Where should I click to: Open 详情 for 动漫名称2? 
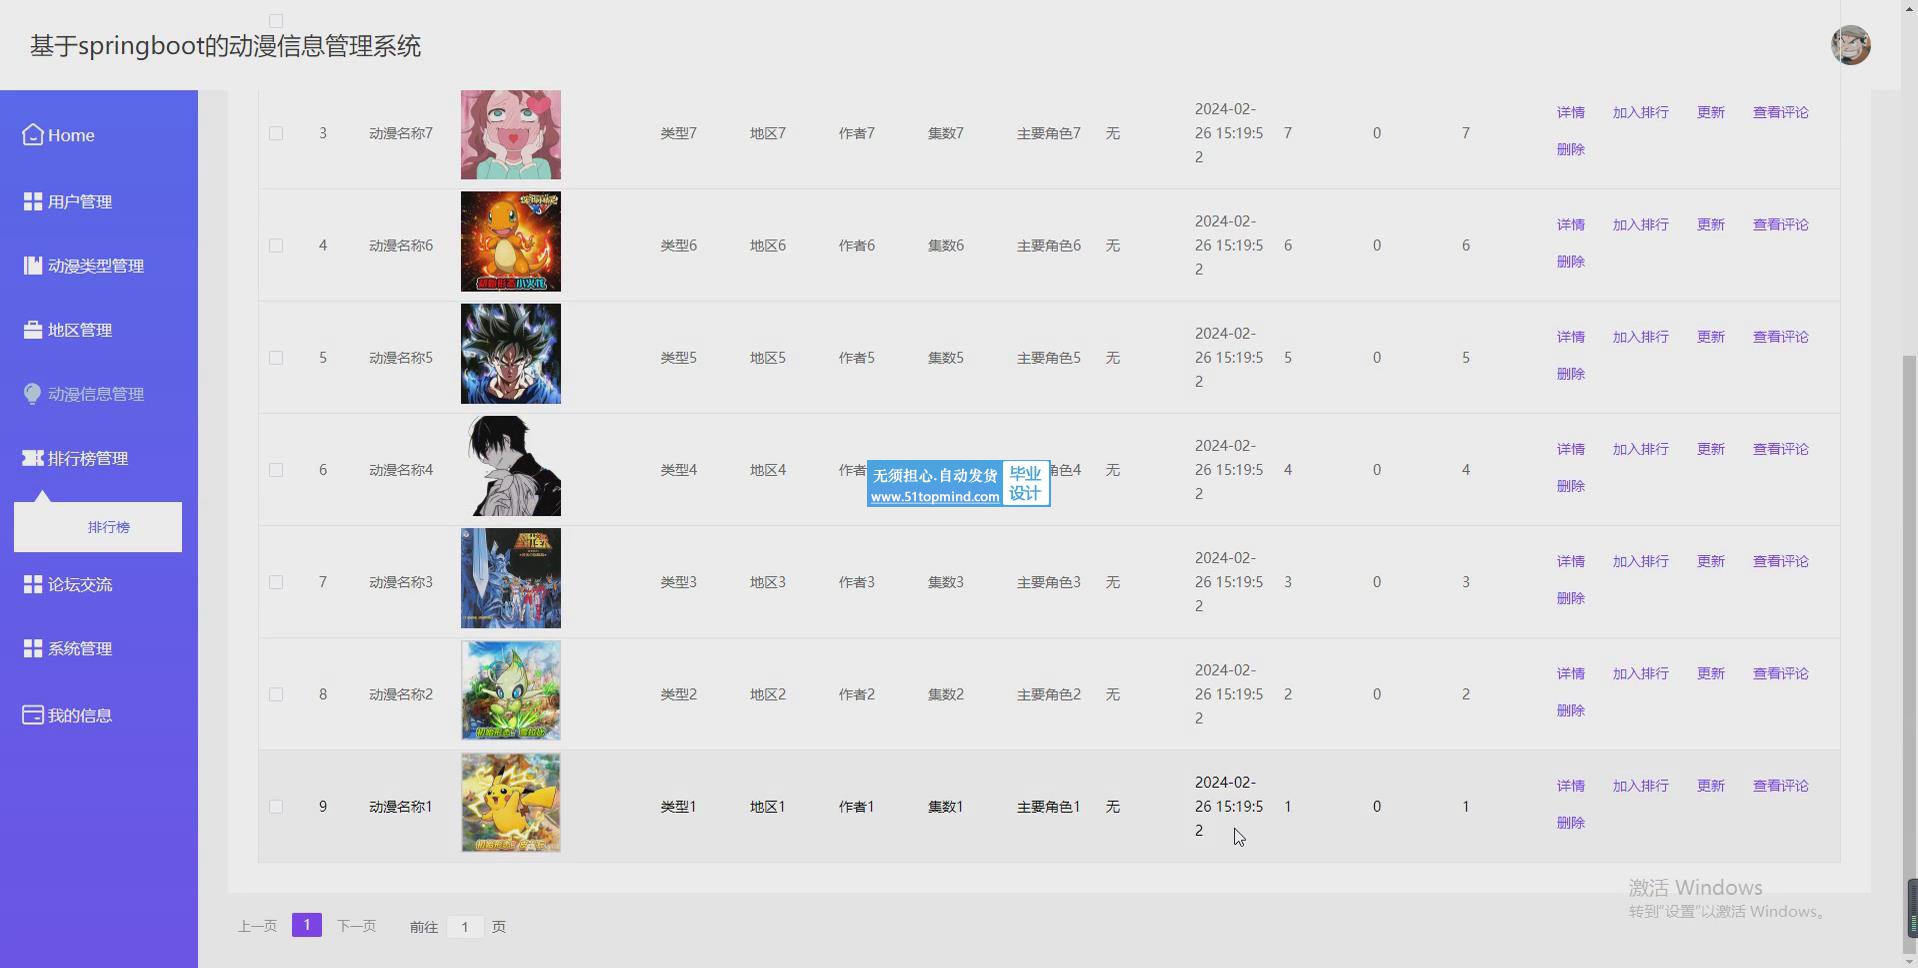(1570, 673)
